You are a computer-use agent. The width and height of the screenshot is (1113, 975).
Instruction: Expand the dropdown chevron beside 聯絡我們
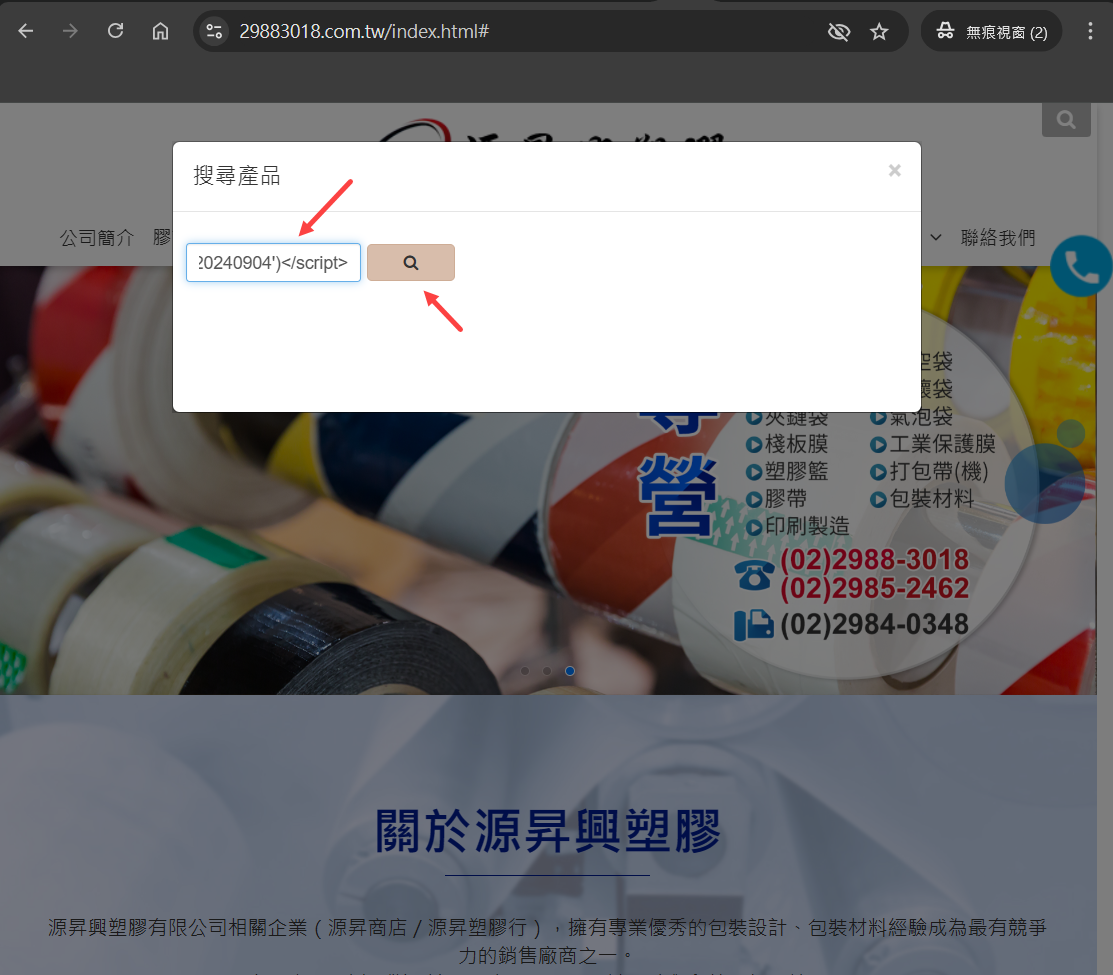[x=936, y=238]
